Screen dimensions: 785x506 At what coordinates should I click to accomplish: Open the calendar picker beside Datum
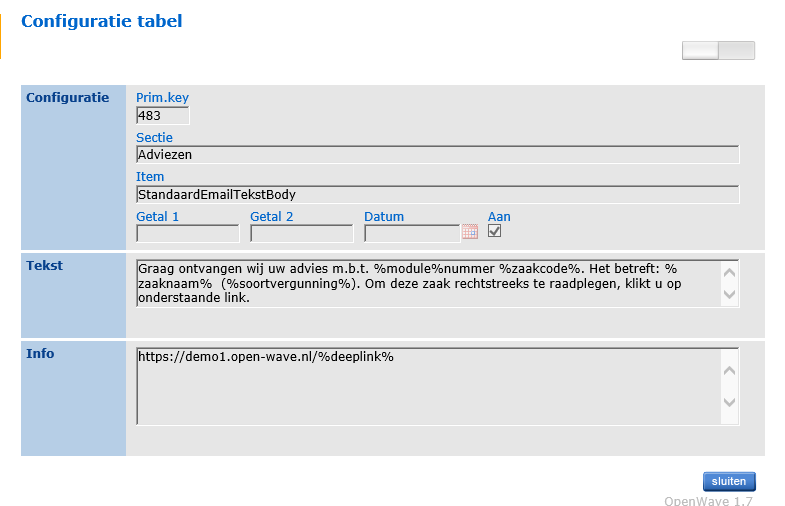(470, 232)
